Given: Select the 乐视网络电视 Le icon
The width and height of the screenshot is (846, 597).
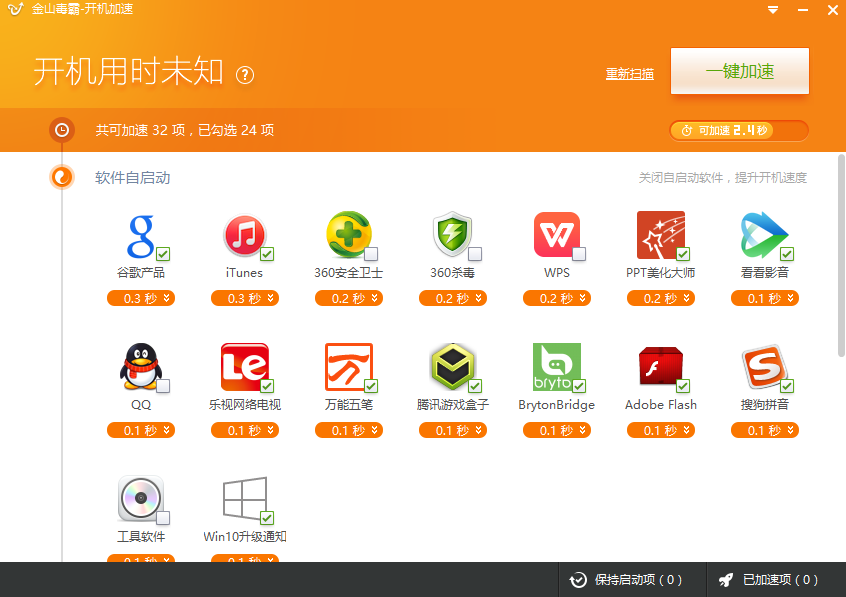Looking at the screenshot, I should [x=244, y=367].
